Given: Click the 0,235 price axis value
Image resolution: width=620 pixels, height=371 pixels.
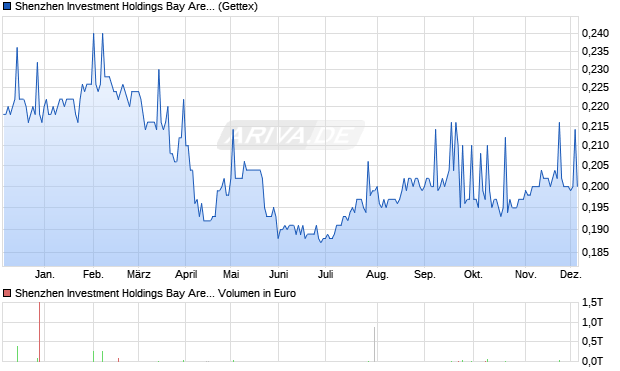Looking at the screenshot, I should [595, 51].
